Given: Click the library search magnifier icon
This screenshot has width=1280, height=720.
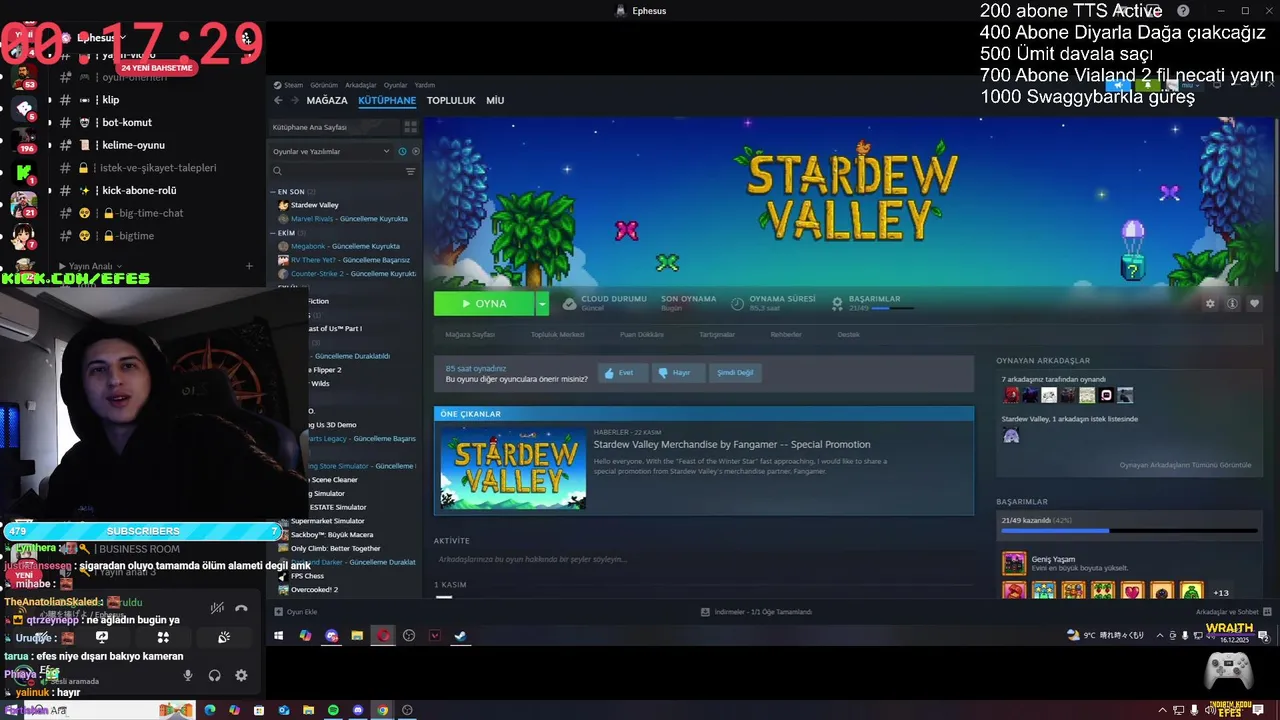Looking at the screenshot, I should [x=277, y=171].
